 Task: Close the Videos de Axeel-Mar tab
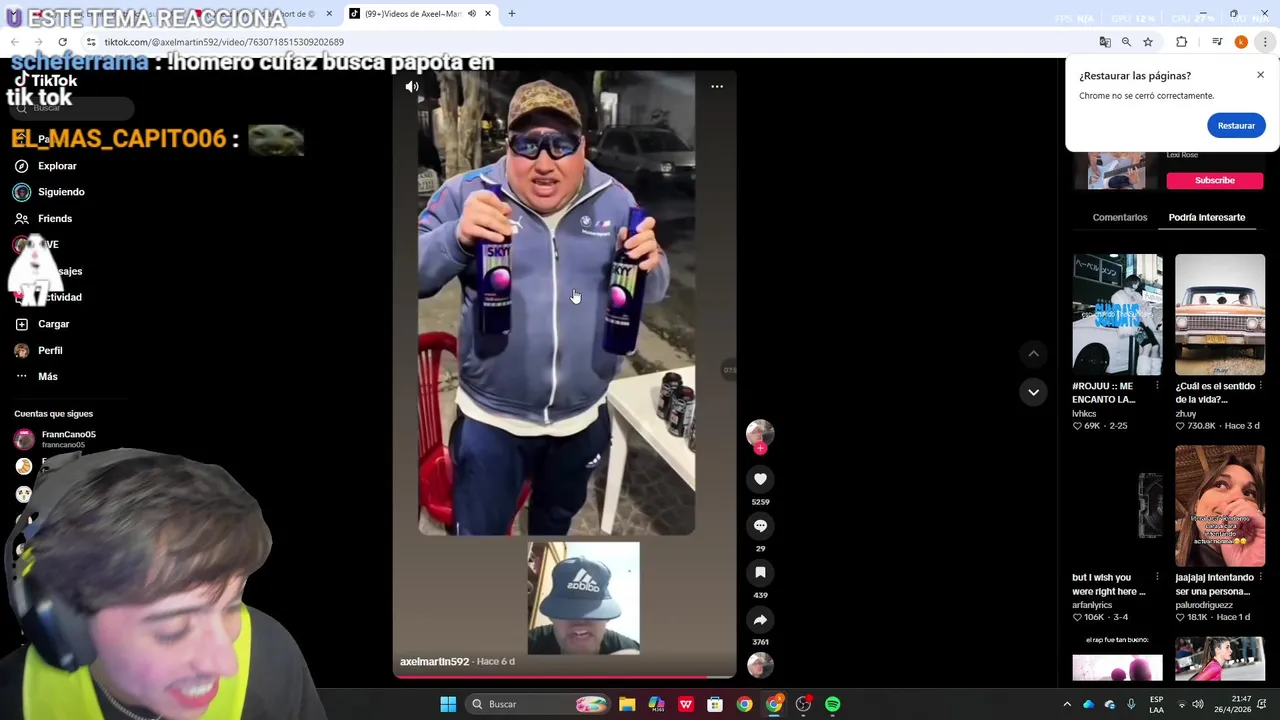pyautogui.click(x=488, y=14)
